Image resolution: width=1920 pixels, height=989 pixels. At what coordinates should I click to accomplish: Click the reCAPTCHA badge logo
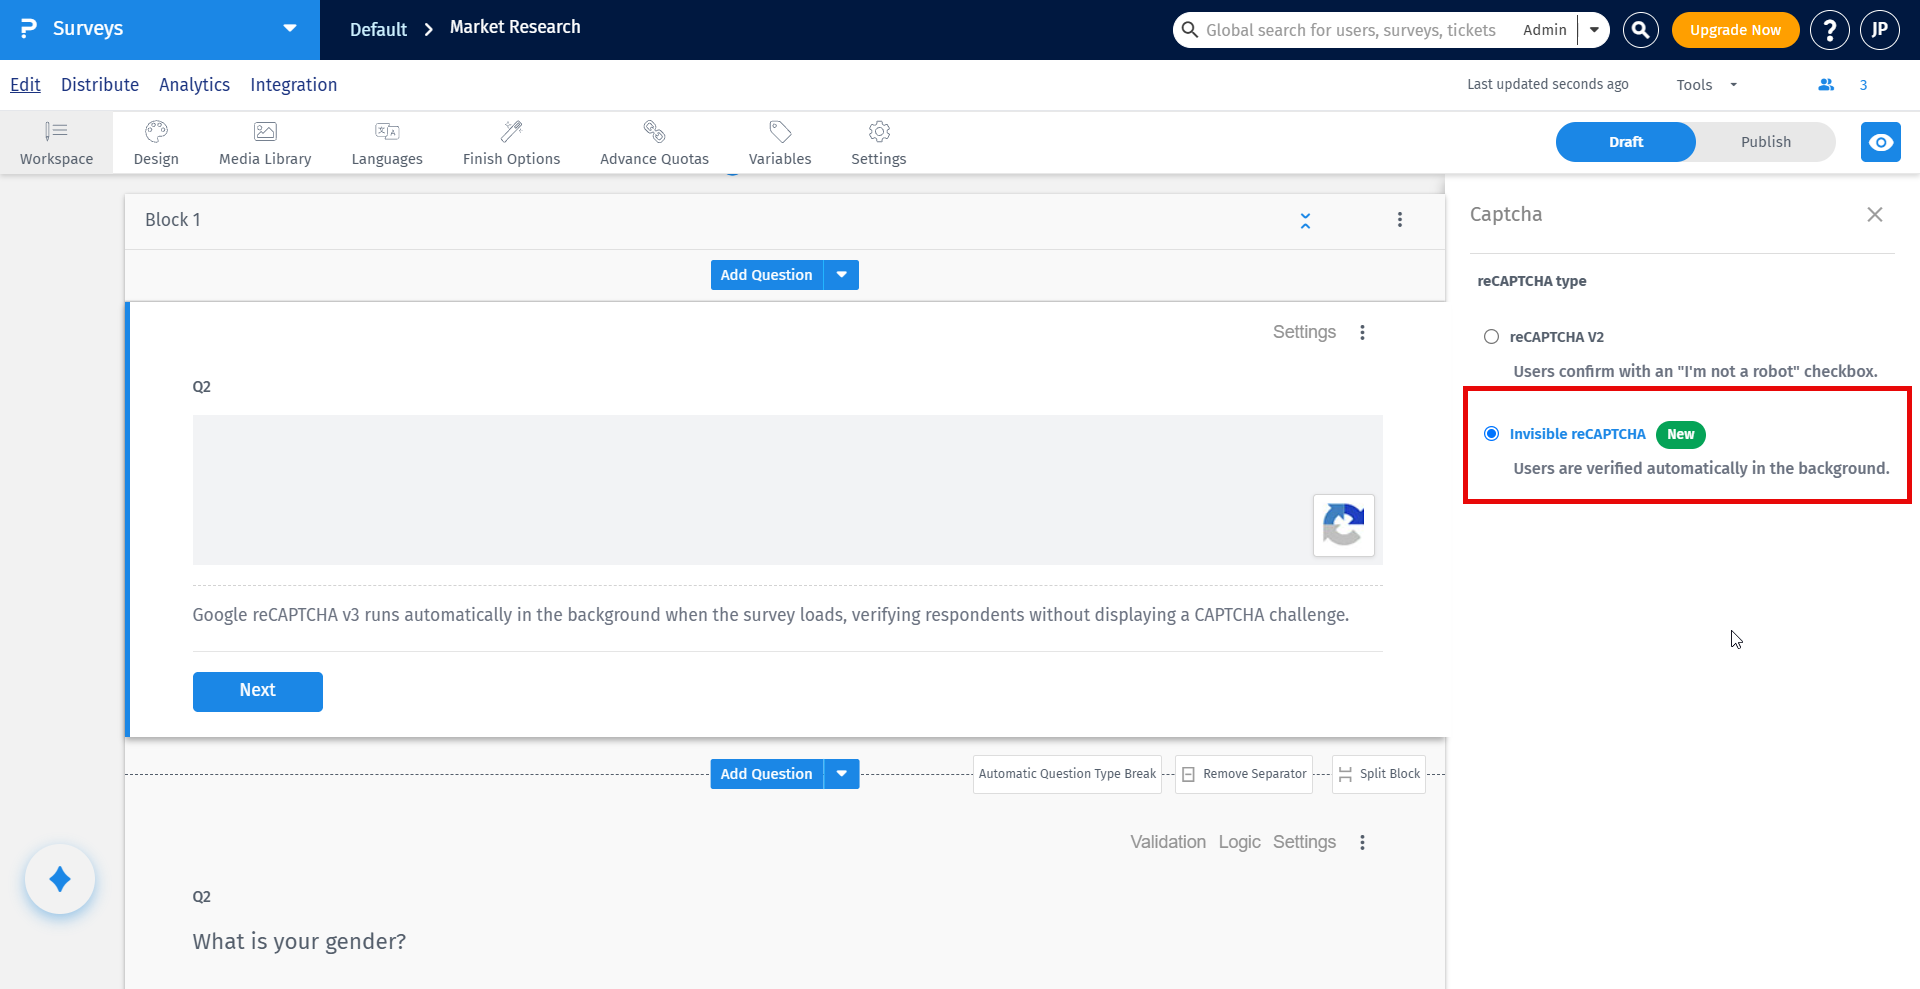click(x=1343, y=525)
